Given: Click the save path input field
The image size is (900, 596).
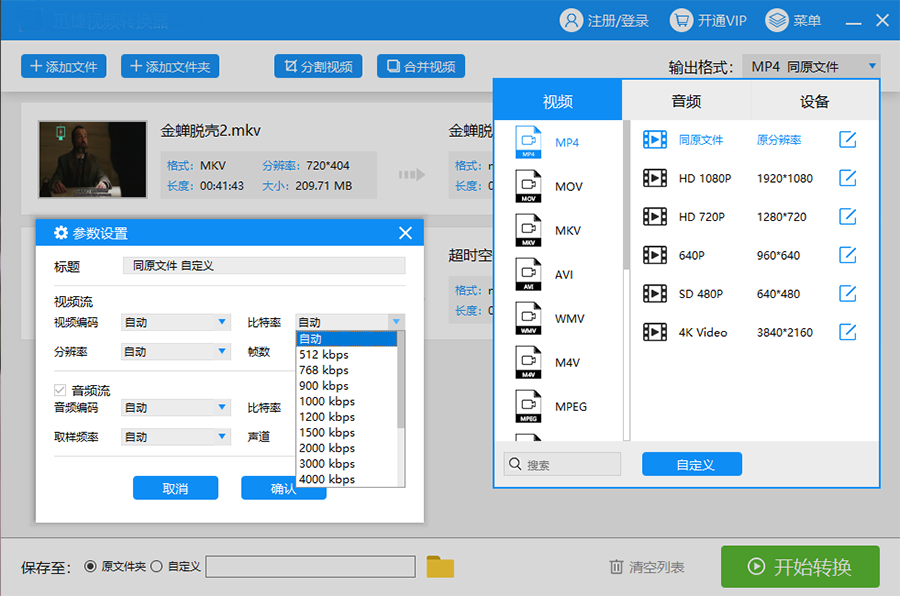Looking at the screenshot, I should tap(311, 566).
